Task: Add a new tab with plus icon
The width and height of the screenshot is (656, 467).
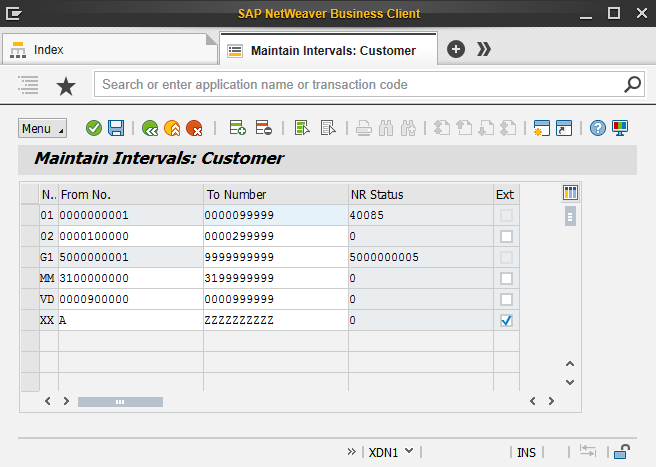Action: click(456, 49)
